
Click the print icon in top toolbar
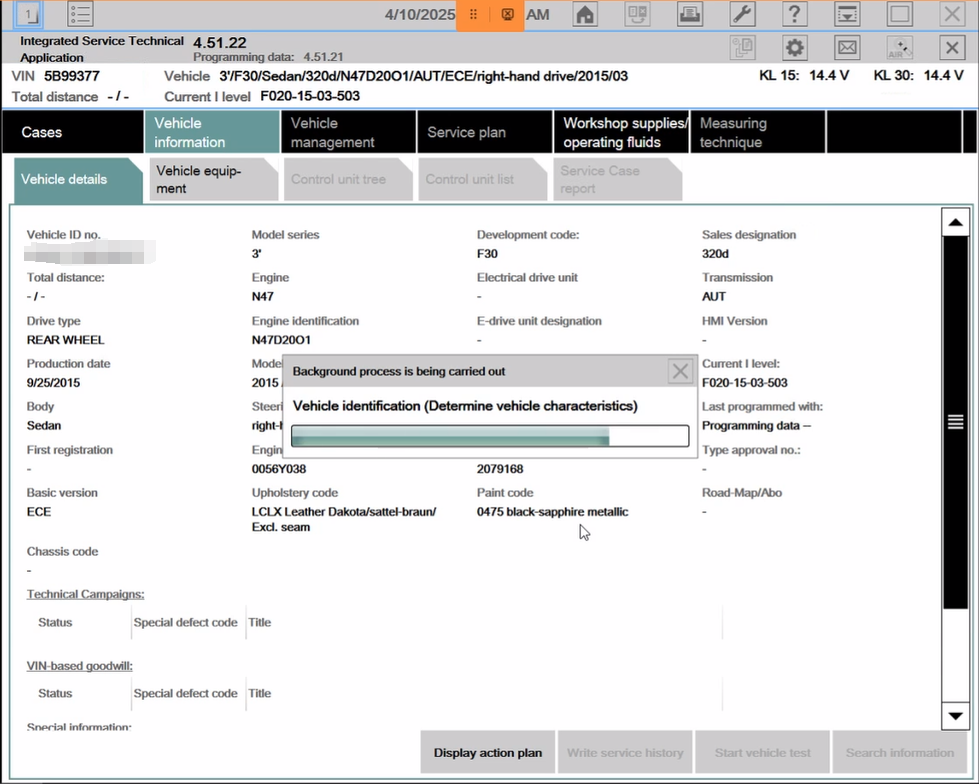tap(690, 15)
